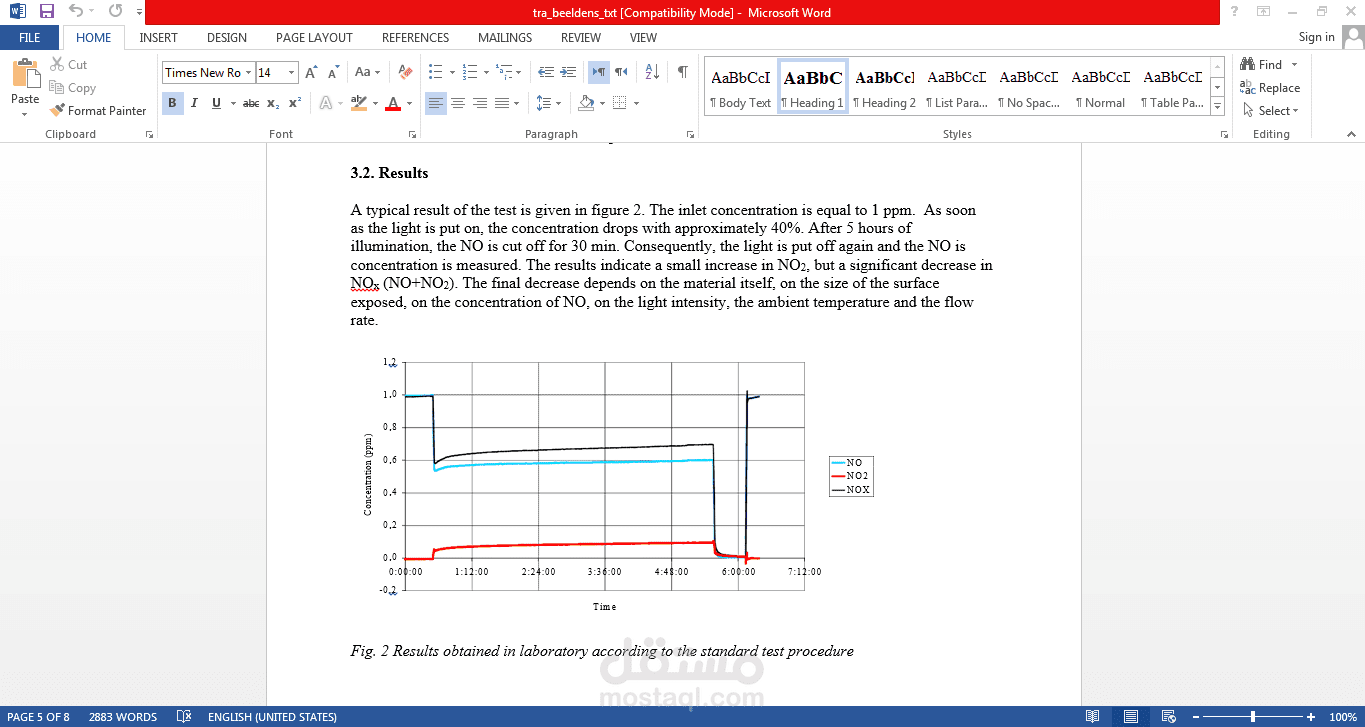Viewport: 1365px width, 727px height.
Task: Apply subscript formatting
Action: [273, 103]
